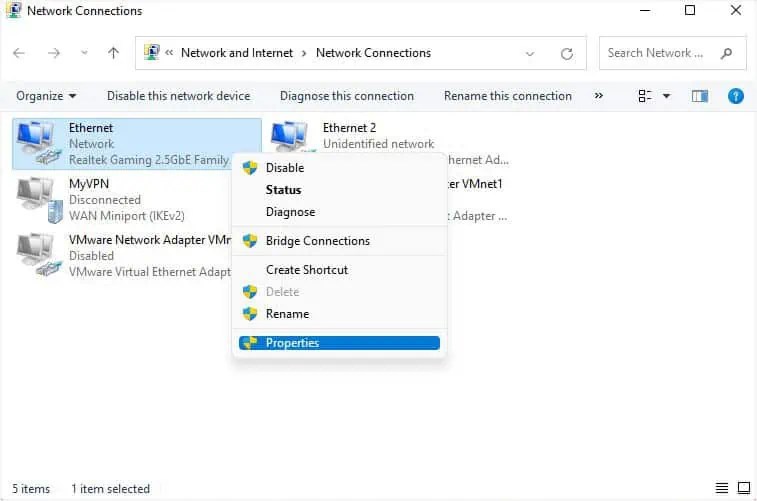Go back with the back arrow
757x501 pixels.
point(19,53)
